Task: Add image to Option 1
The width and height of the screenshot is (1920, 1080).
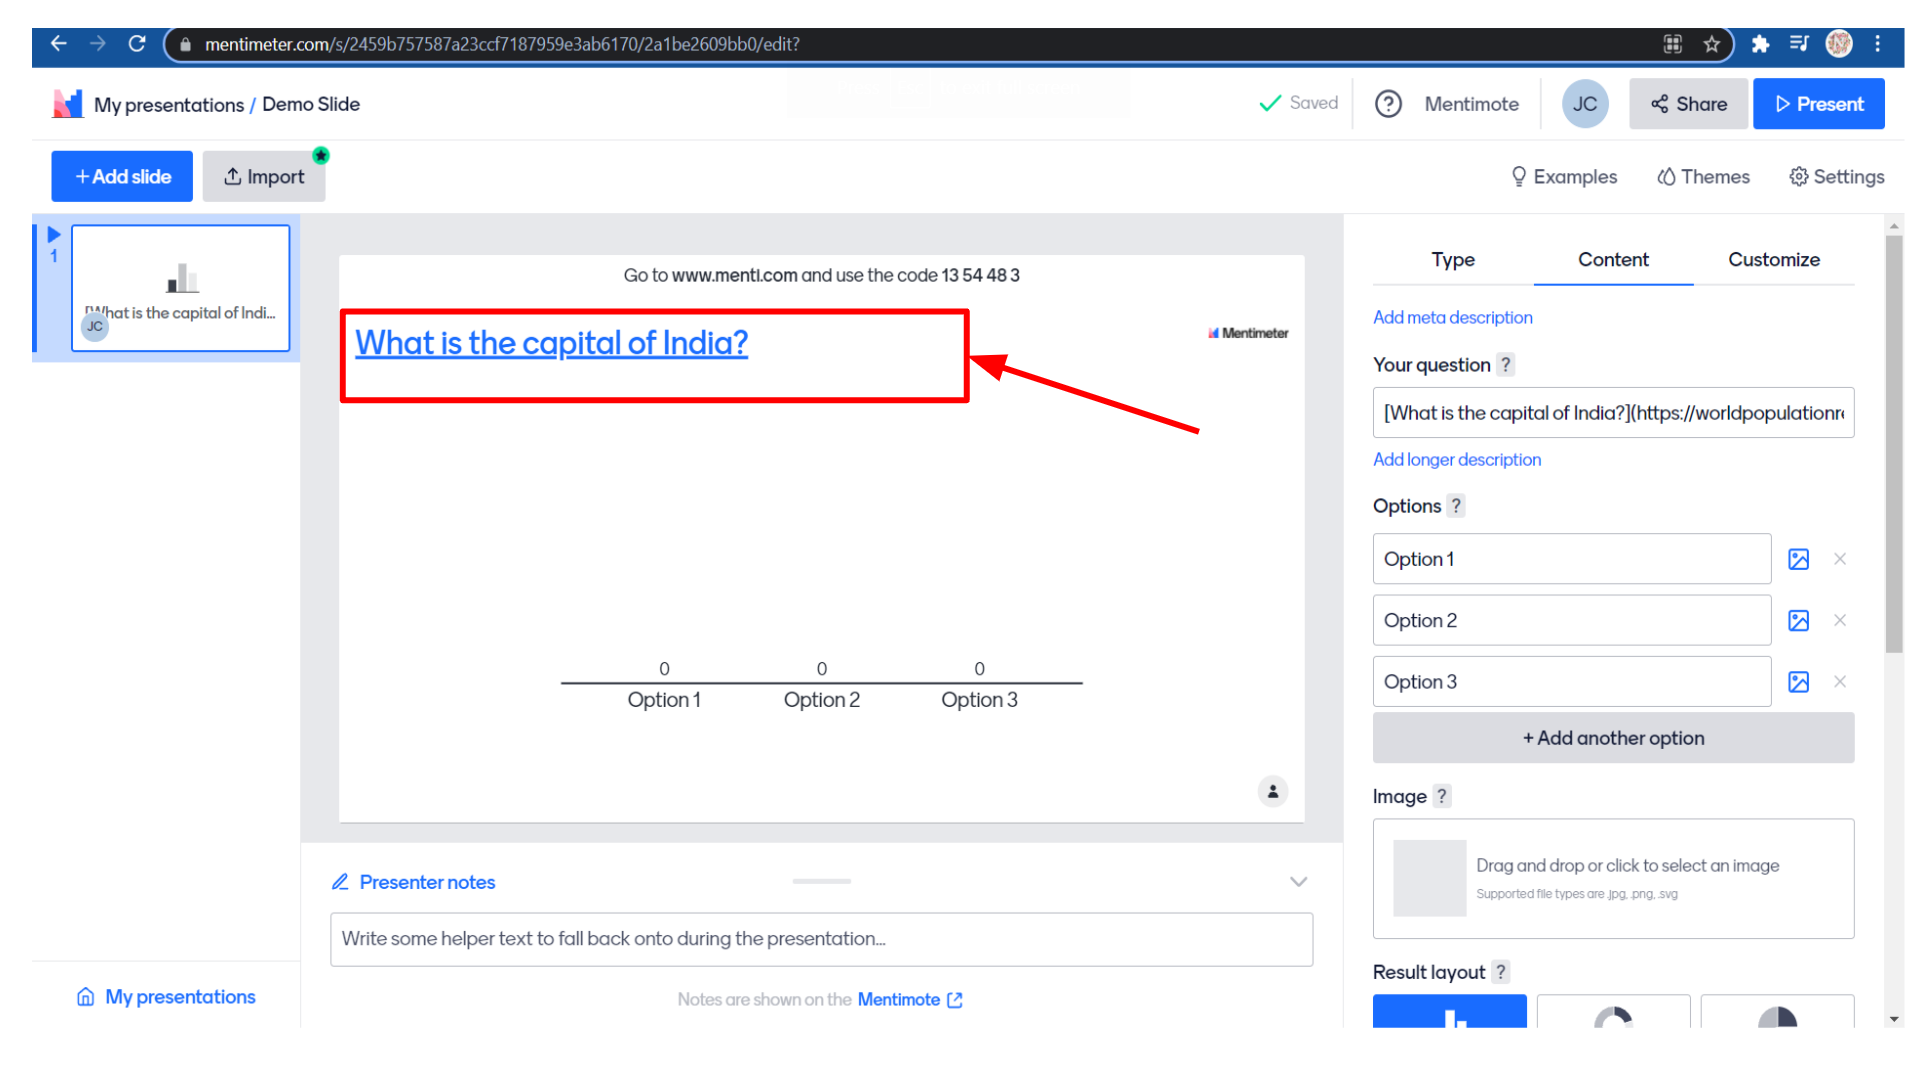Action: tap(1798, 559)
